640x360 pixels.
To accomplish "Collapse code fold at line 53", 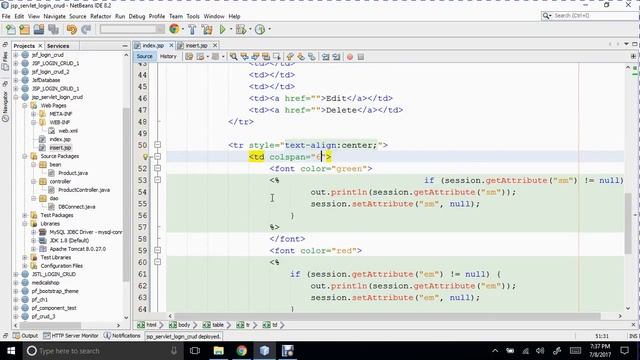I will (158, 180).
